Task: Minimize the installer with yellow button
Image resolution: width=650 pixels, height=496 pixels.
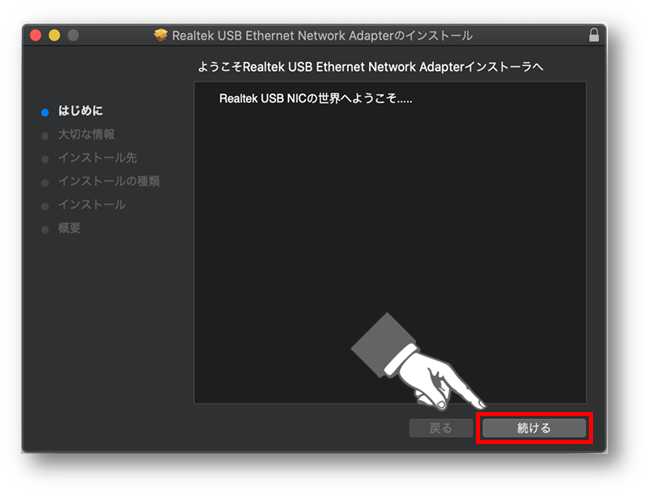Action: pos(54,35)
